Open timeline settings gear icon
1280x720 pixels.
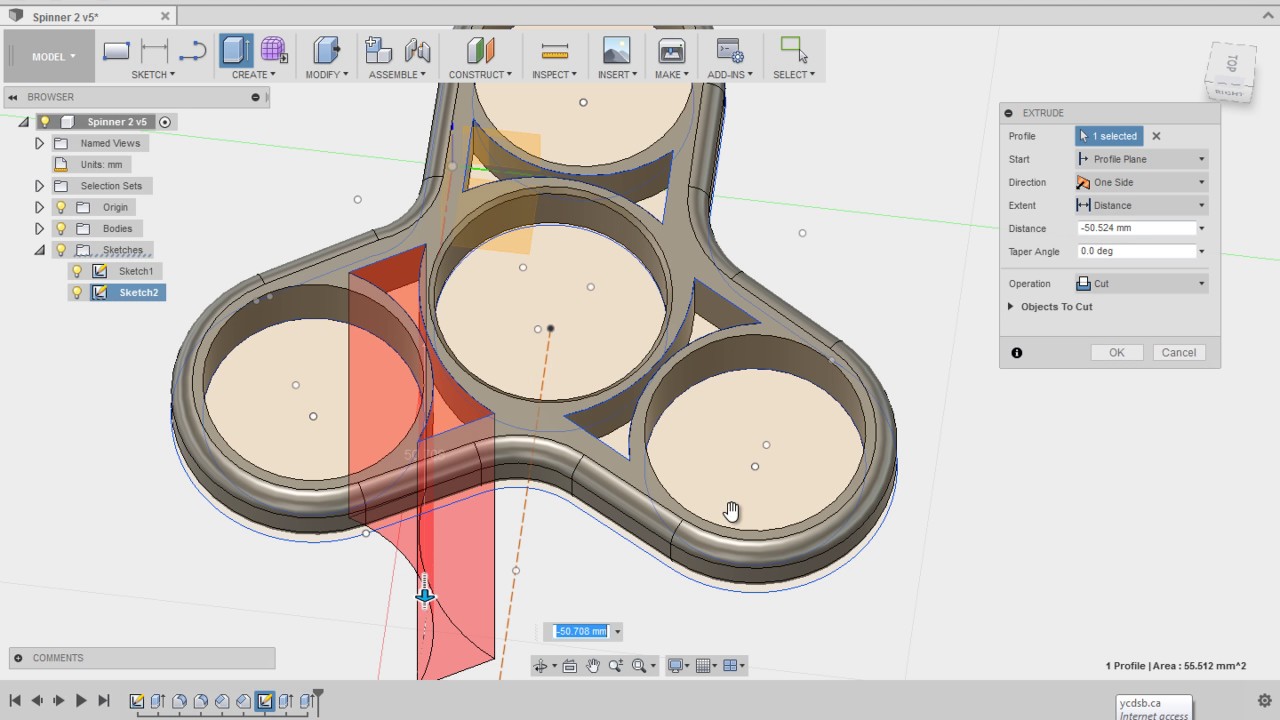[1264, 701]
